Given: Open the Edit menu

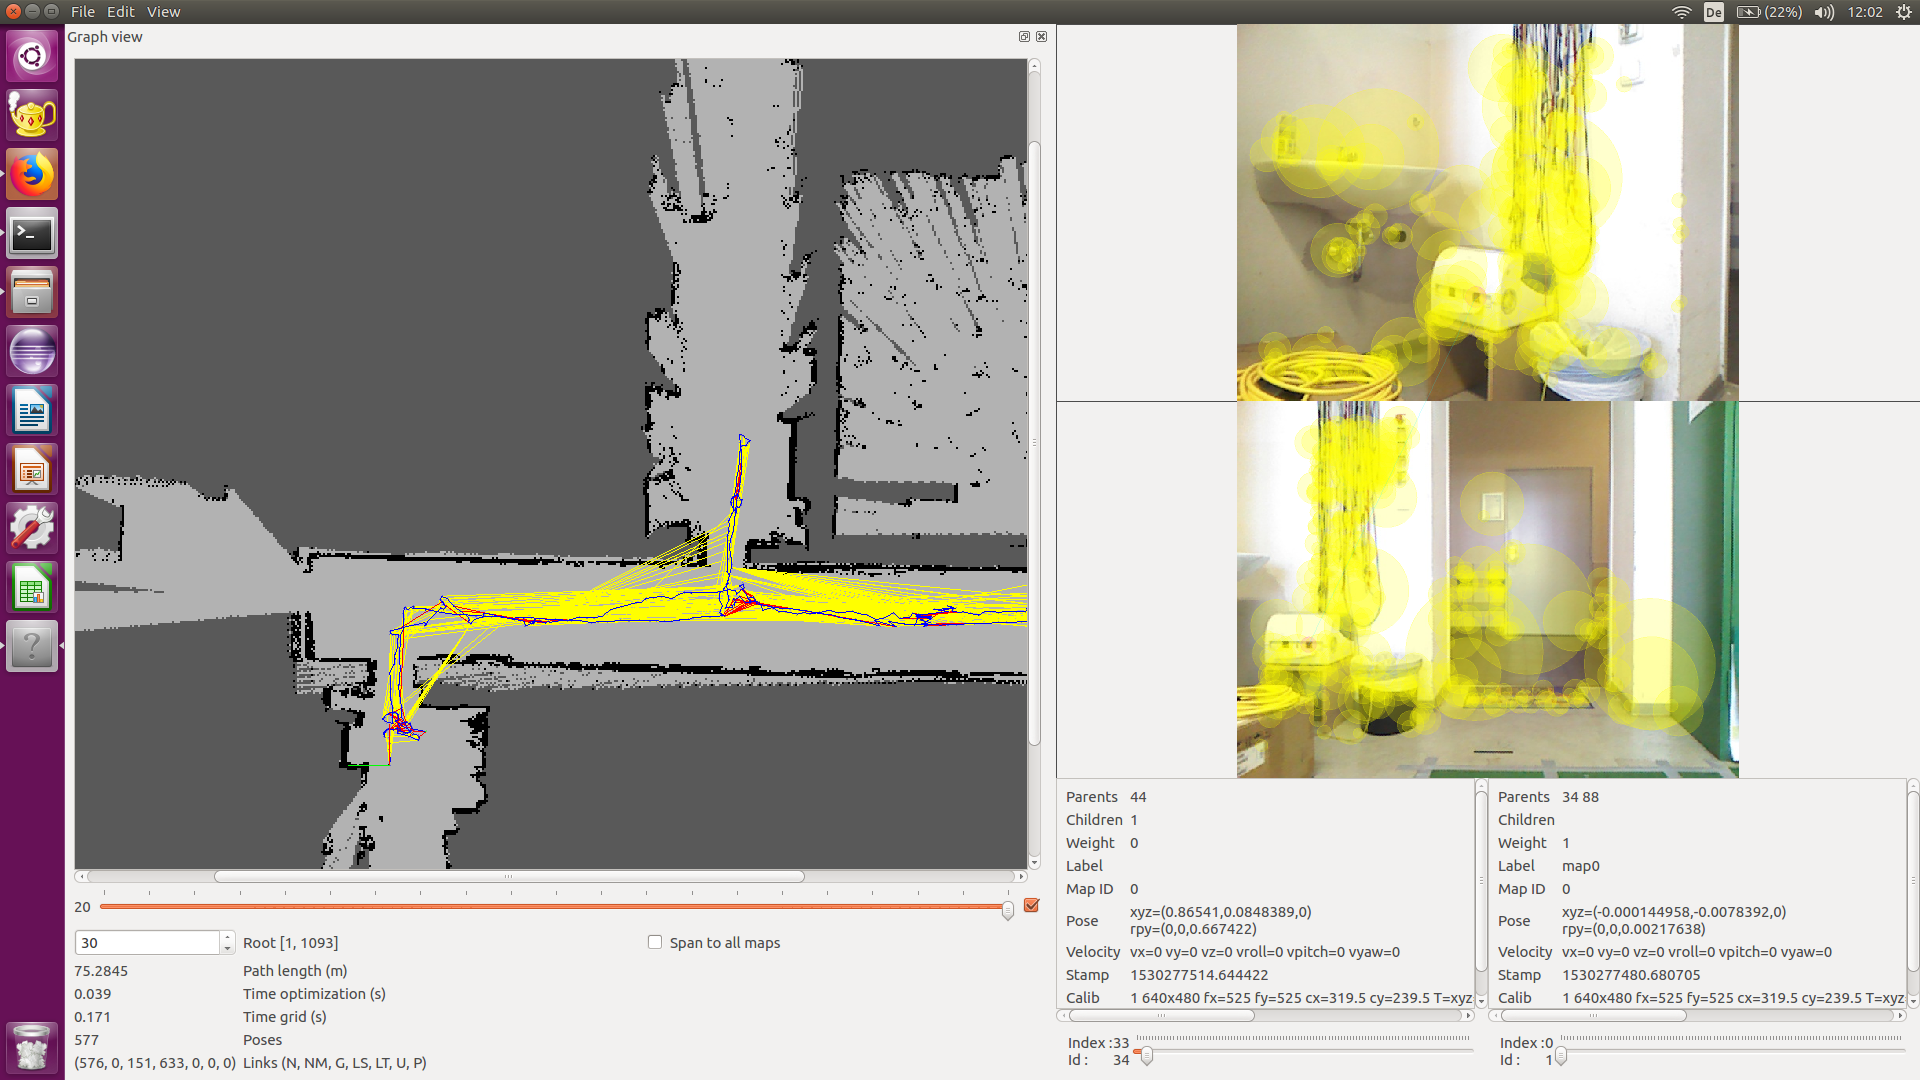Looking at the screenshot, I should point(121,12).
